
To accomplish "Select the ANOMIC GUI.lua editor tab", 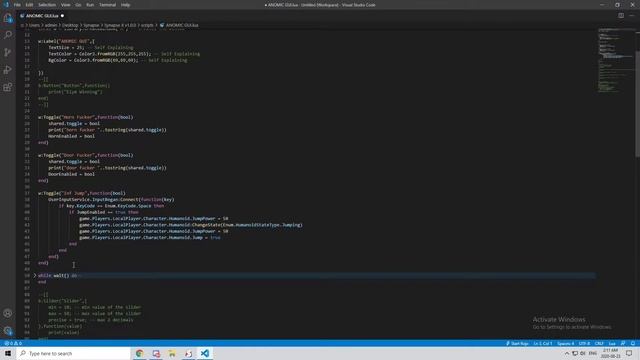I will (x=42, y=16).
